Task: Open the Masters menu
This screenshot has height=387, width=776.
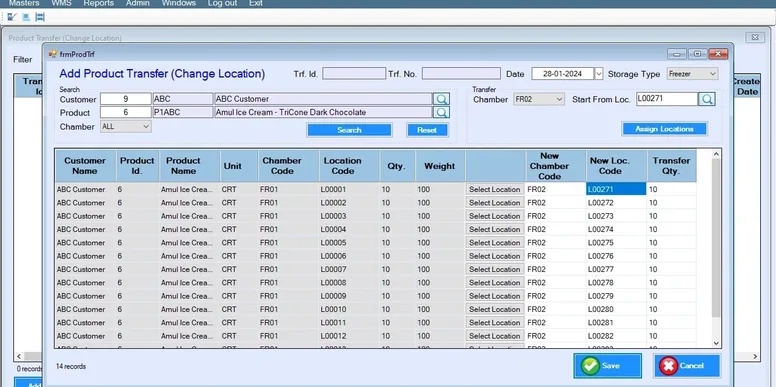Action: tap(24, 3)
